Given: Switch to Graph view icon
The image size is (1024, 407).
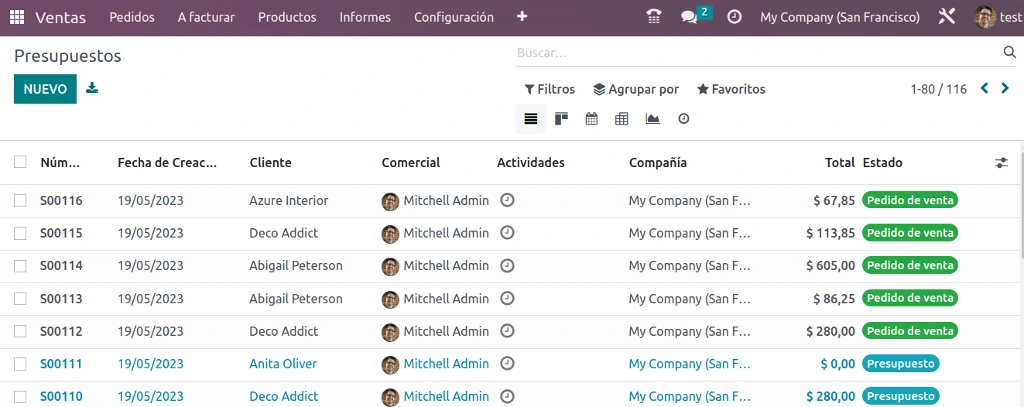Looking at the screenshot, I should [x=652, y=119].
